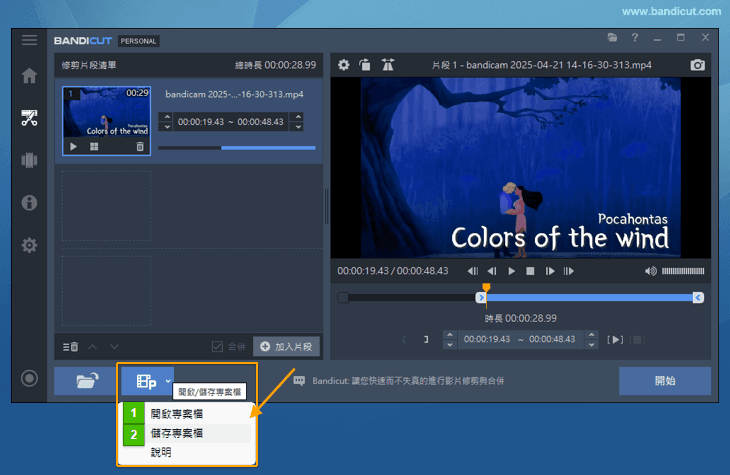Screen dimensions: 730x475
Task: Set end point bracket button
Action: tap(426, 339)
